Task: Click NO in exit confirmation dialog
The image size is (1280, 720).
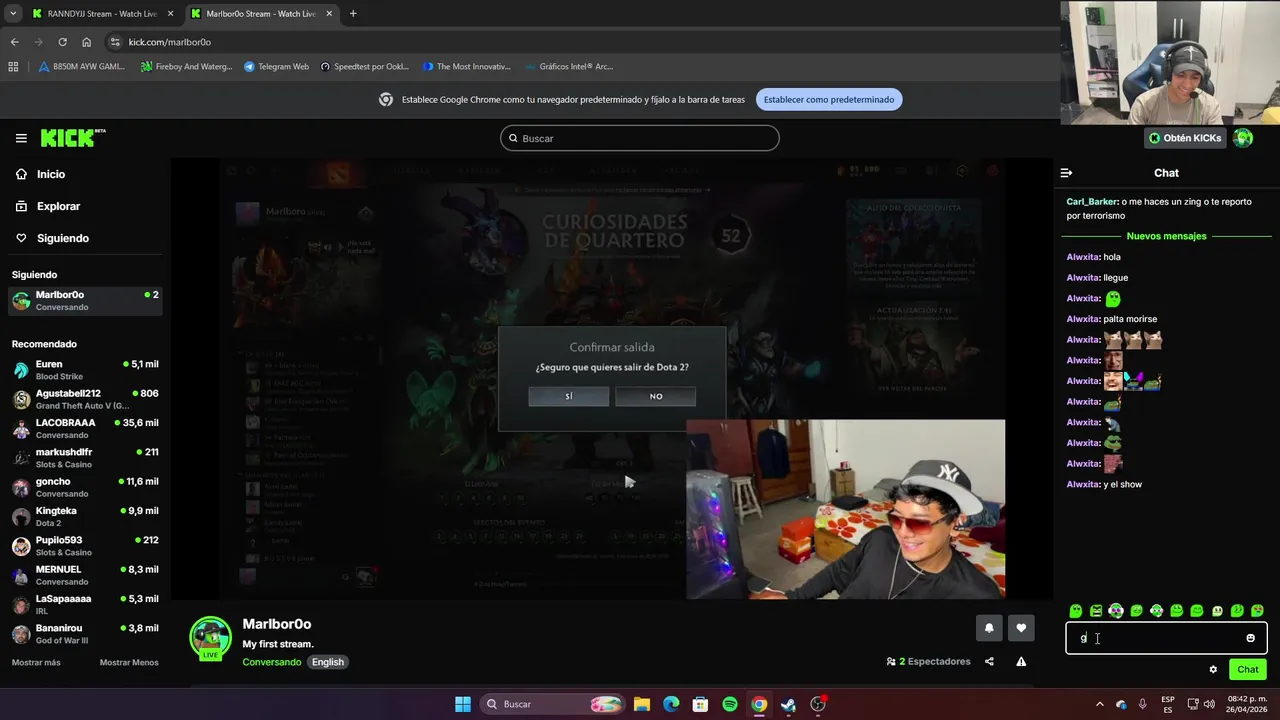Action: click(x=656, y=396)
